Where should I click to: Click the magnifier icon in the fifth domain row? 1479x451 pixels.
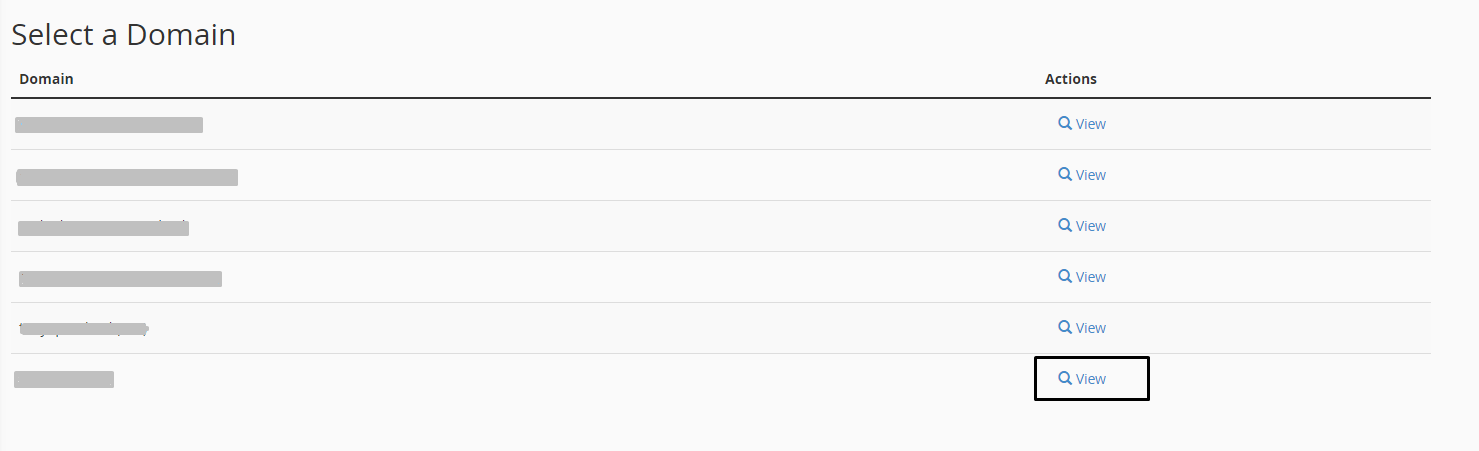[x=1065, y=327]
